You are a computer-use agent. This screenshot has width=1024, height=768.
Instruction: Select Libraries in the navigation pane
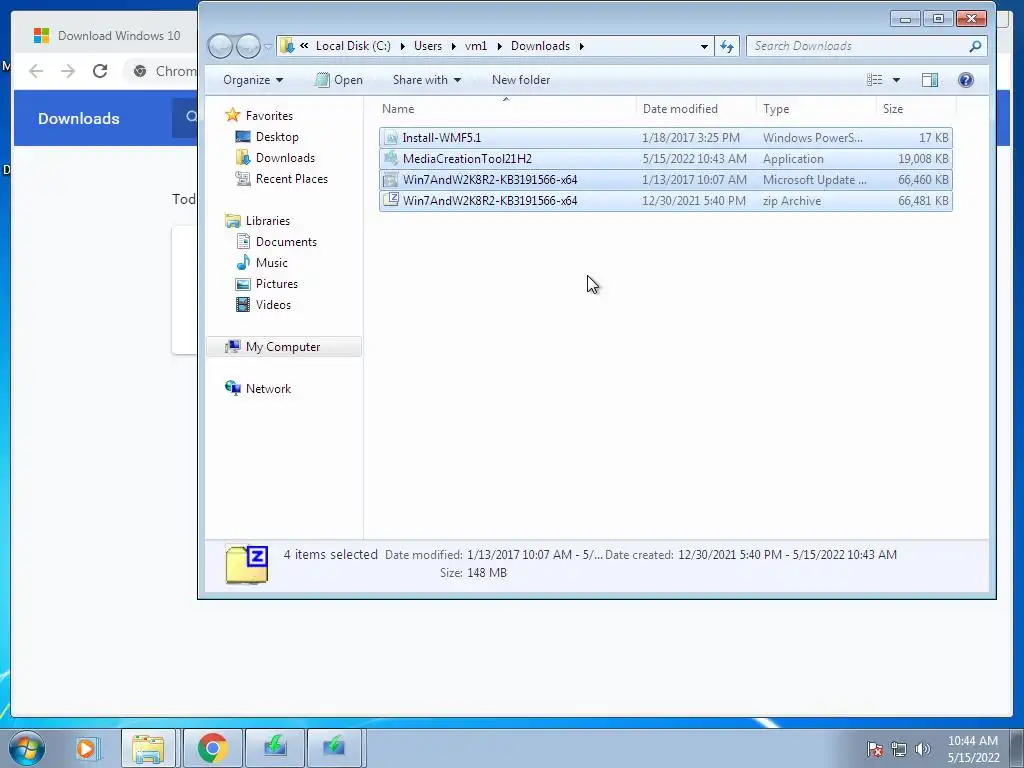click(267, 221)
